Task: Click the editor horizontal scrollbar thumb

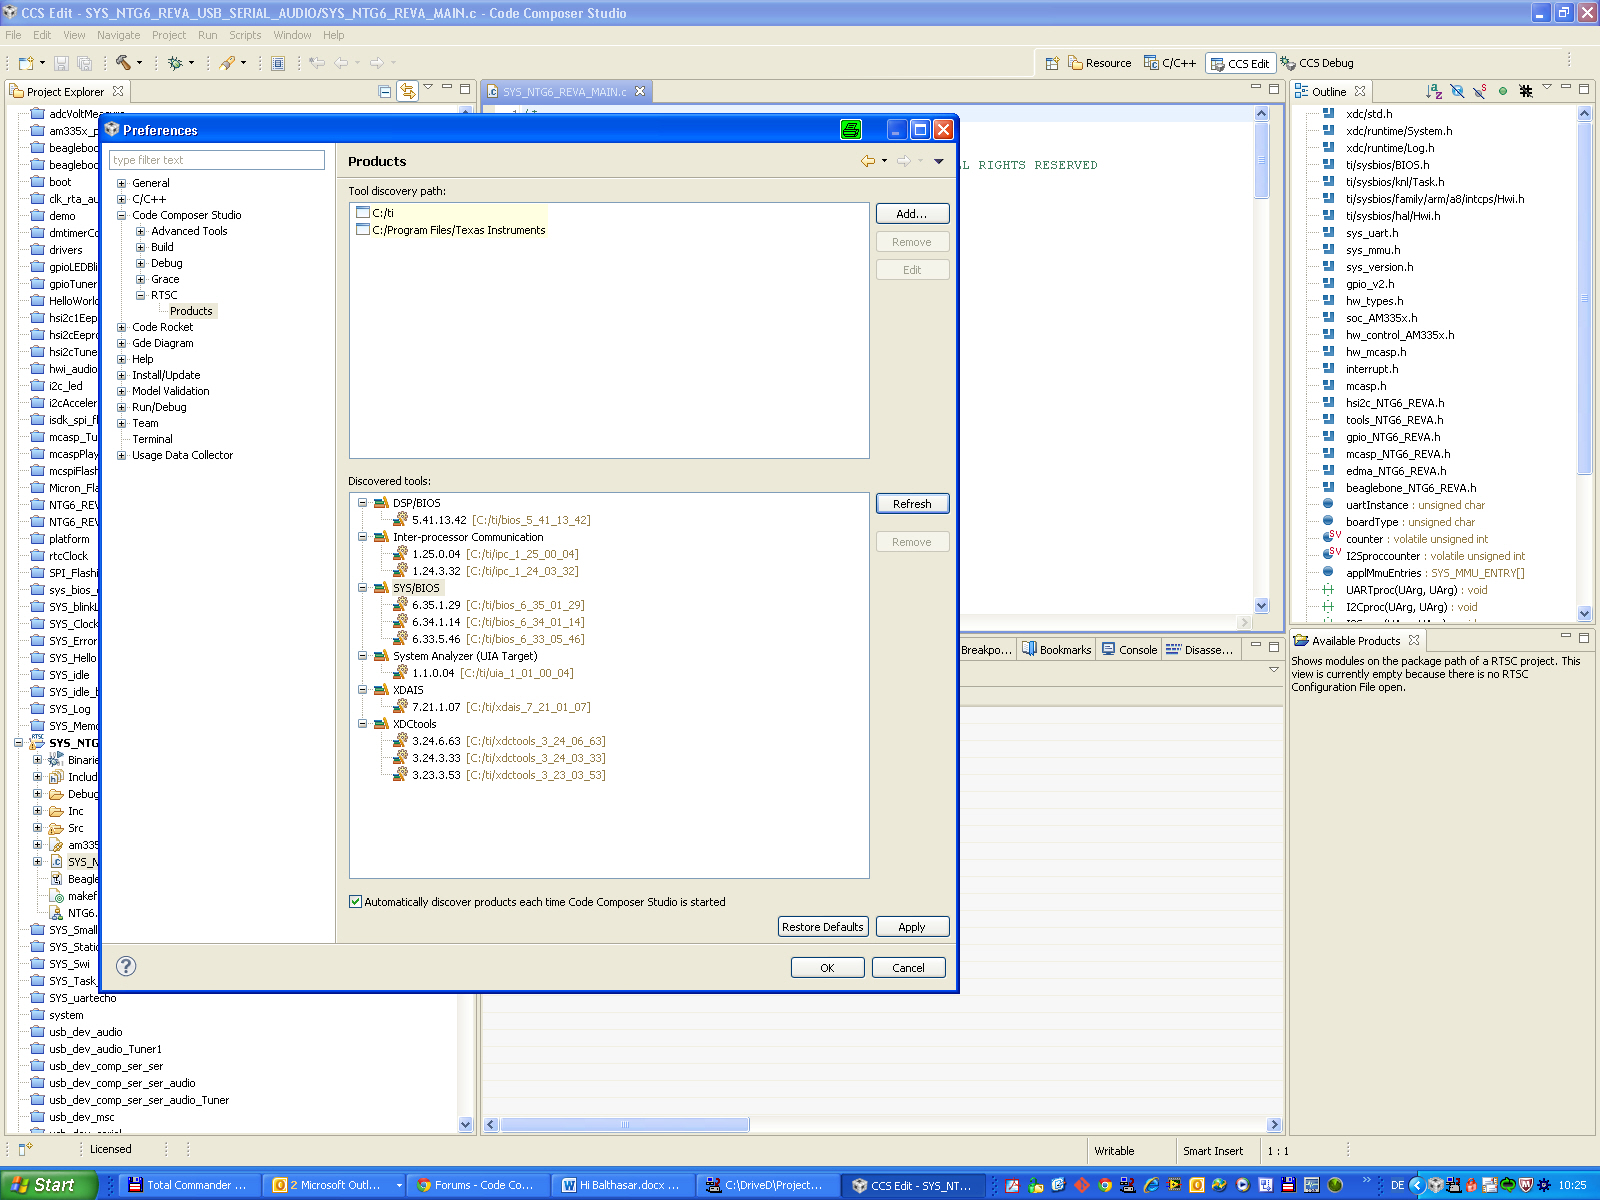Action: (625, 1125)
